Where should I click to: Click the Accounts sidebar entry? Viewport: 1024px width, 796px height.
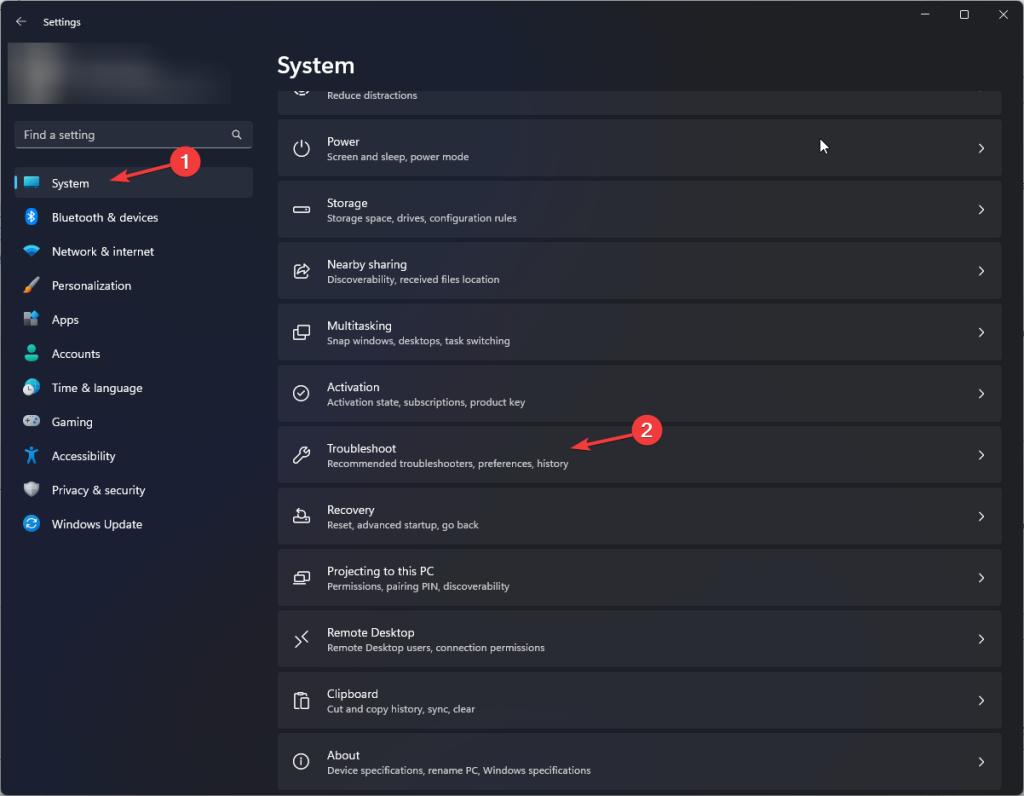pyautogui.click(x=77, y=353)
